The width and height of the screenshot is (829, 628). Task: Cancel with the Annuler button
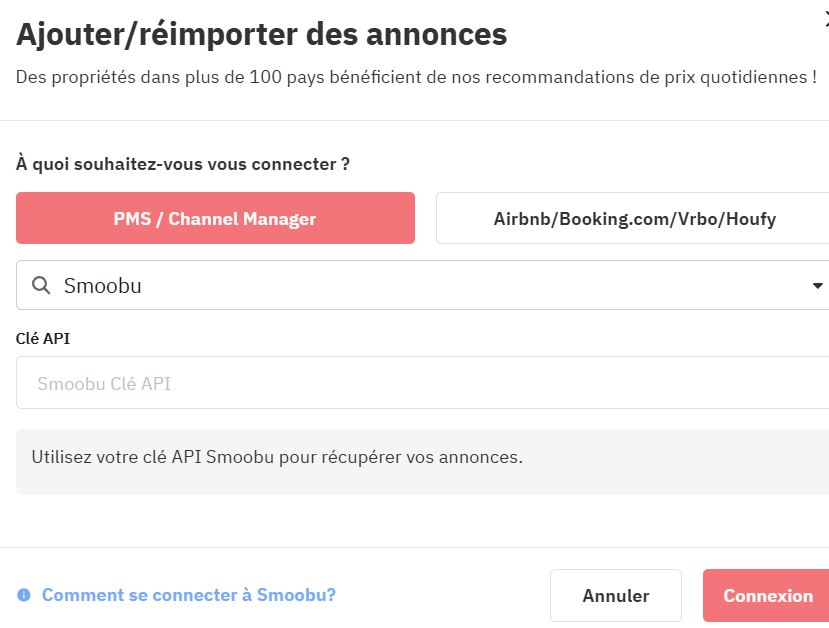[615, 595]
